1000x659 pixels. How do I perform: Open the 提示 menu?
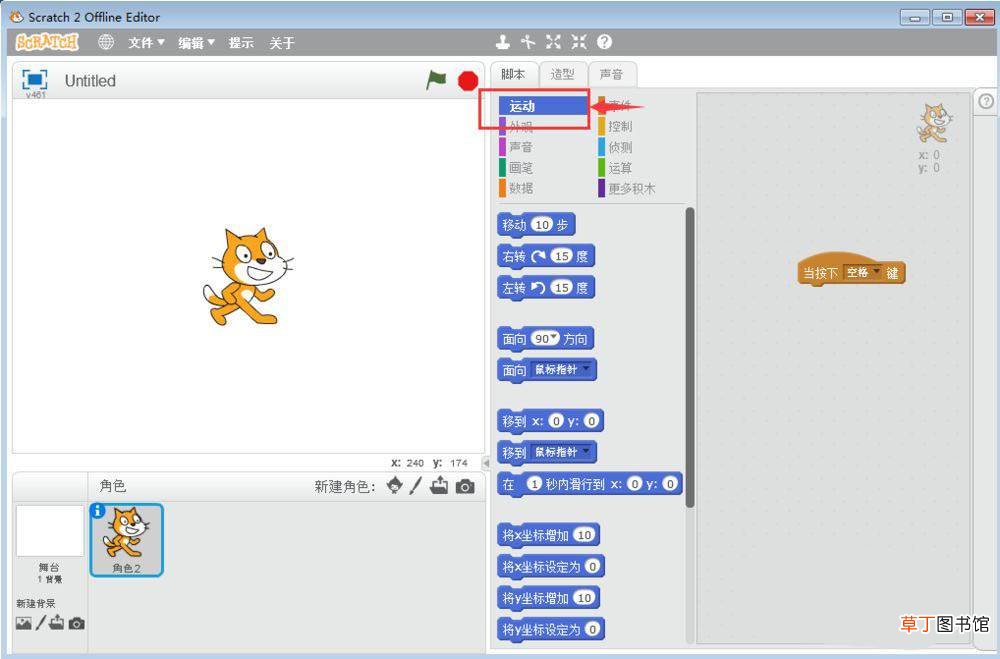coord(241,43)
